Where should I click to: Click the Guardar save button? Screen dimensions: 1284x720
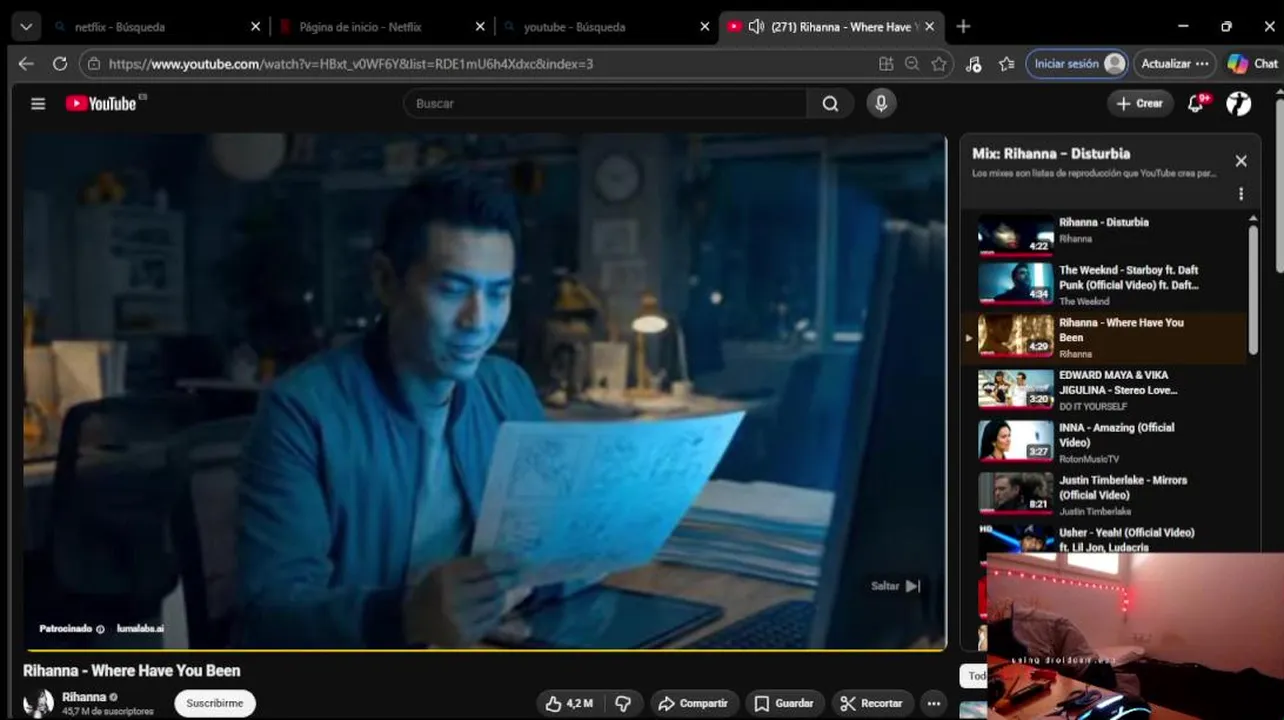pyautogui.click(x=785, y=703)
